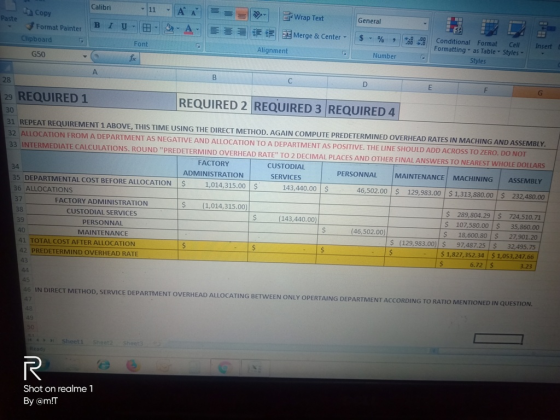560x420 pixels.
Task: Apply Percent Style
Action: pos(381,39)
